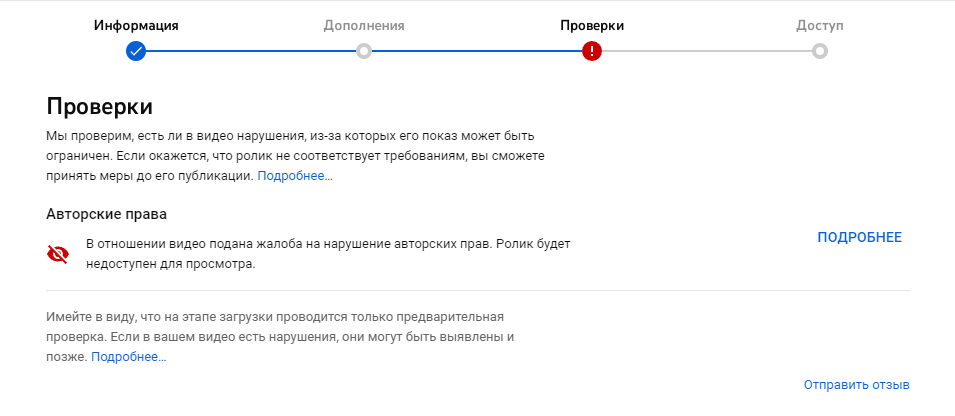Open Подробнее link after 'до его публикации'
This screenshot has width=955, height=416.
coord(295,176)
